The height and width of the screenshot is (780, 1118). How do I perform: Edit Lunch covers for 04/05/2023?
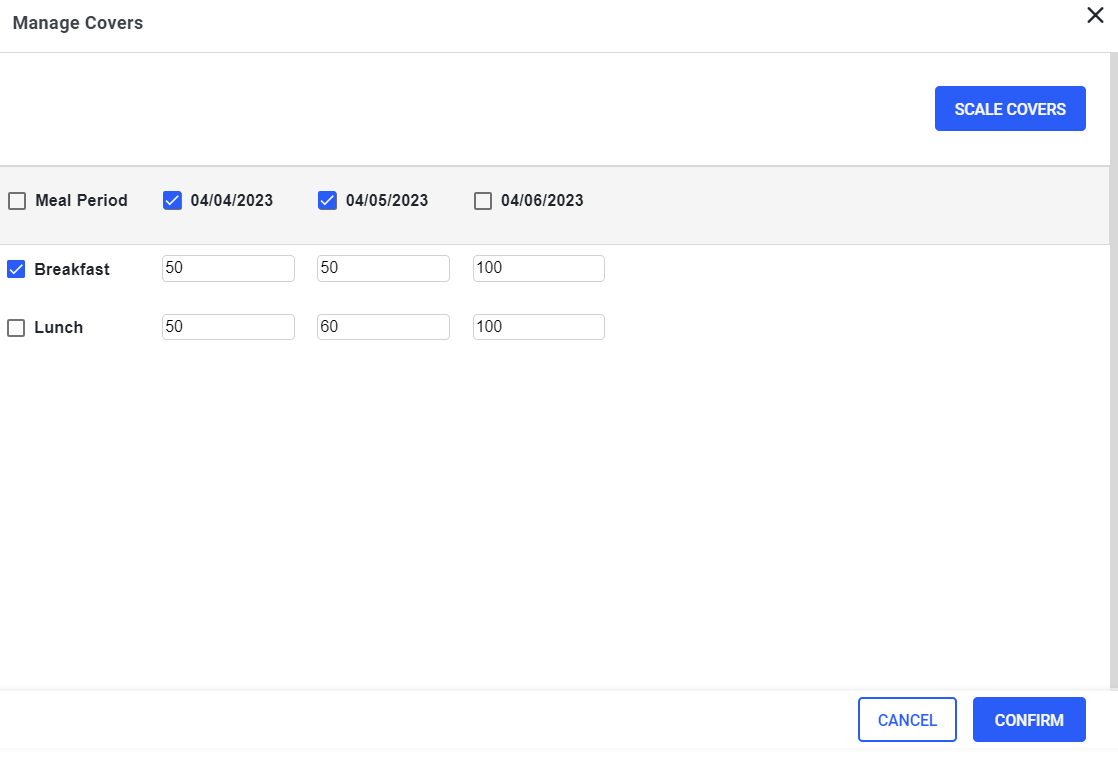coord(384,327)
